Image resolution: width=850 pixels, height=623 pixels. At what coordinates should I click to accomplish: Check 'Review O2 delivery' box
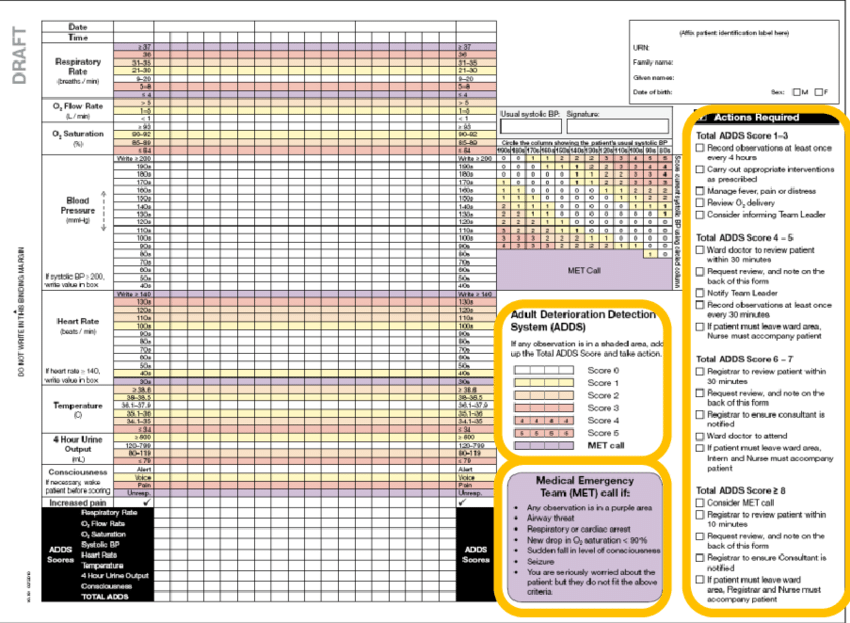point(700,203)
